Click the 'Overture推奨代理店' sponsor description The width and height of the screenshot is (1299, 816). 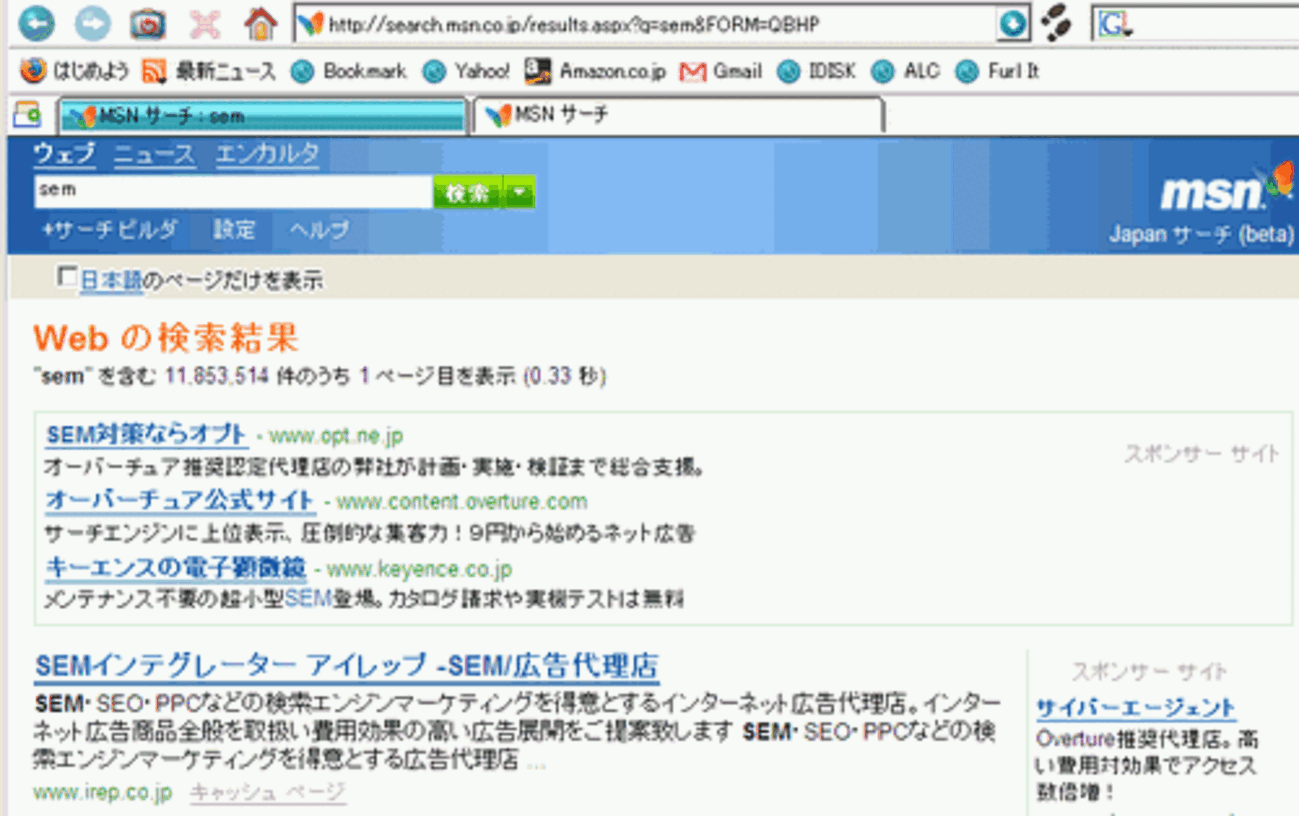(x=1147, y=767)
